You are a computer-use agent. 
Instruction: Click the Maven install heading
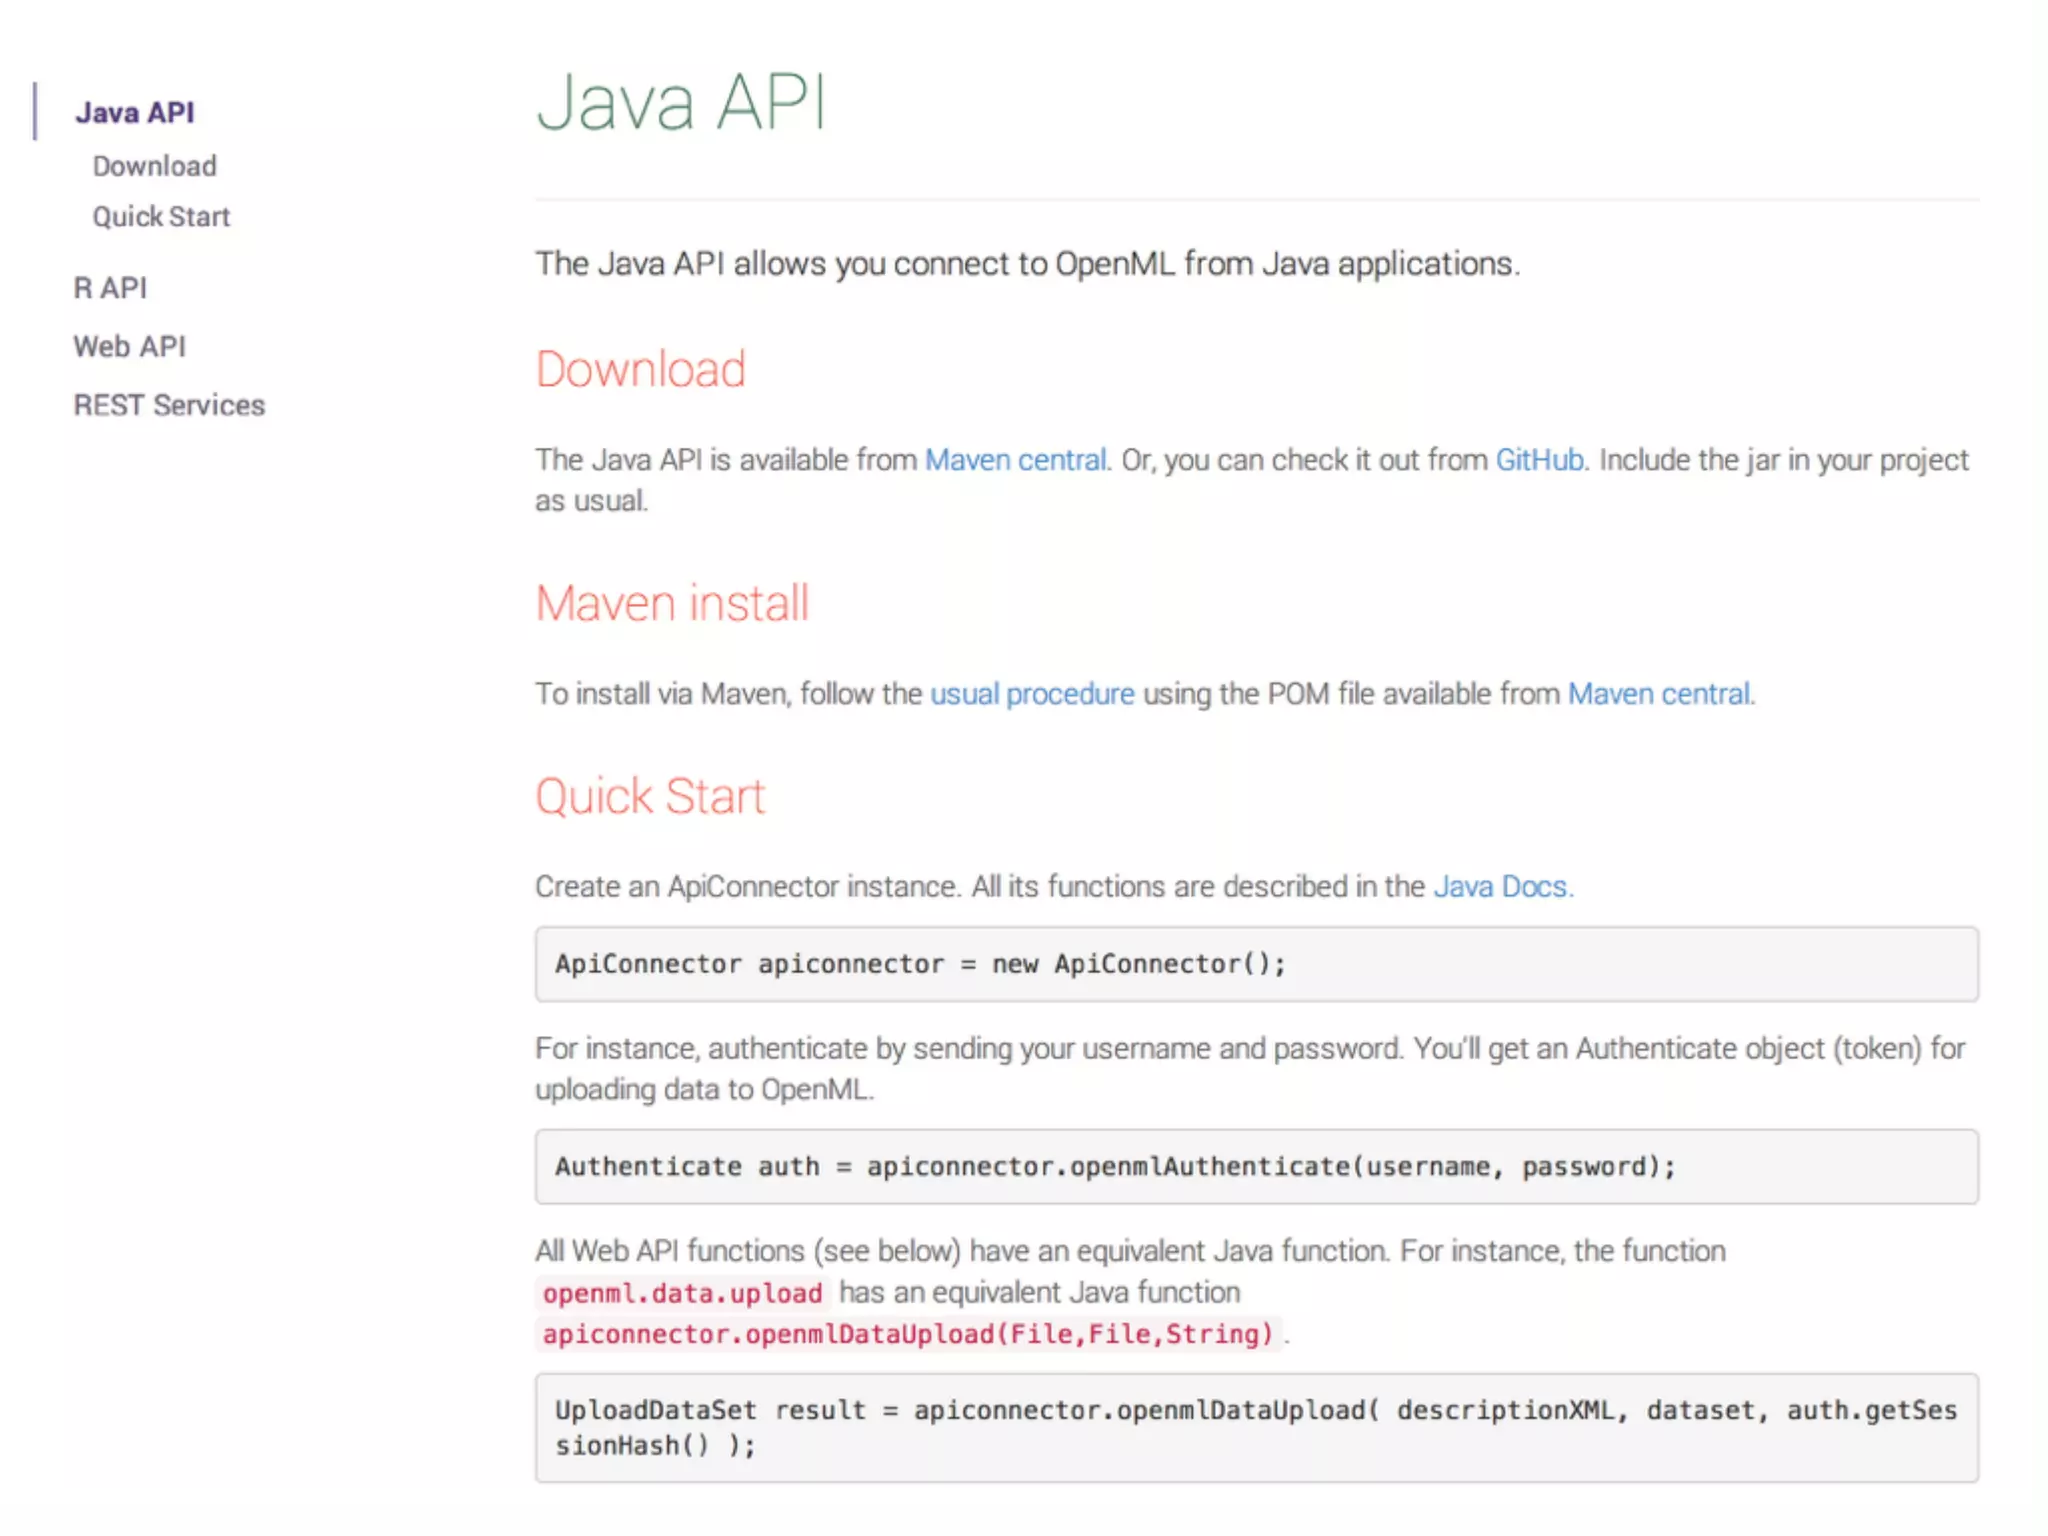click(x=672, y=603)
